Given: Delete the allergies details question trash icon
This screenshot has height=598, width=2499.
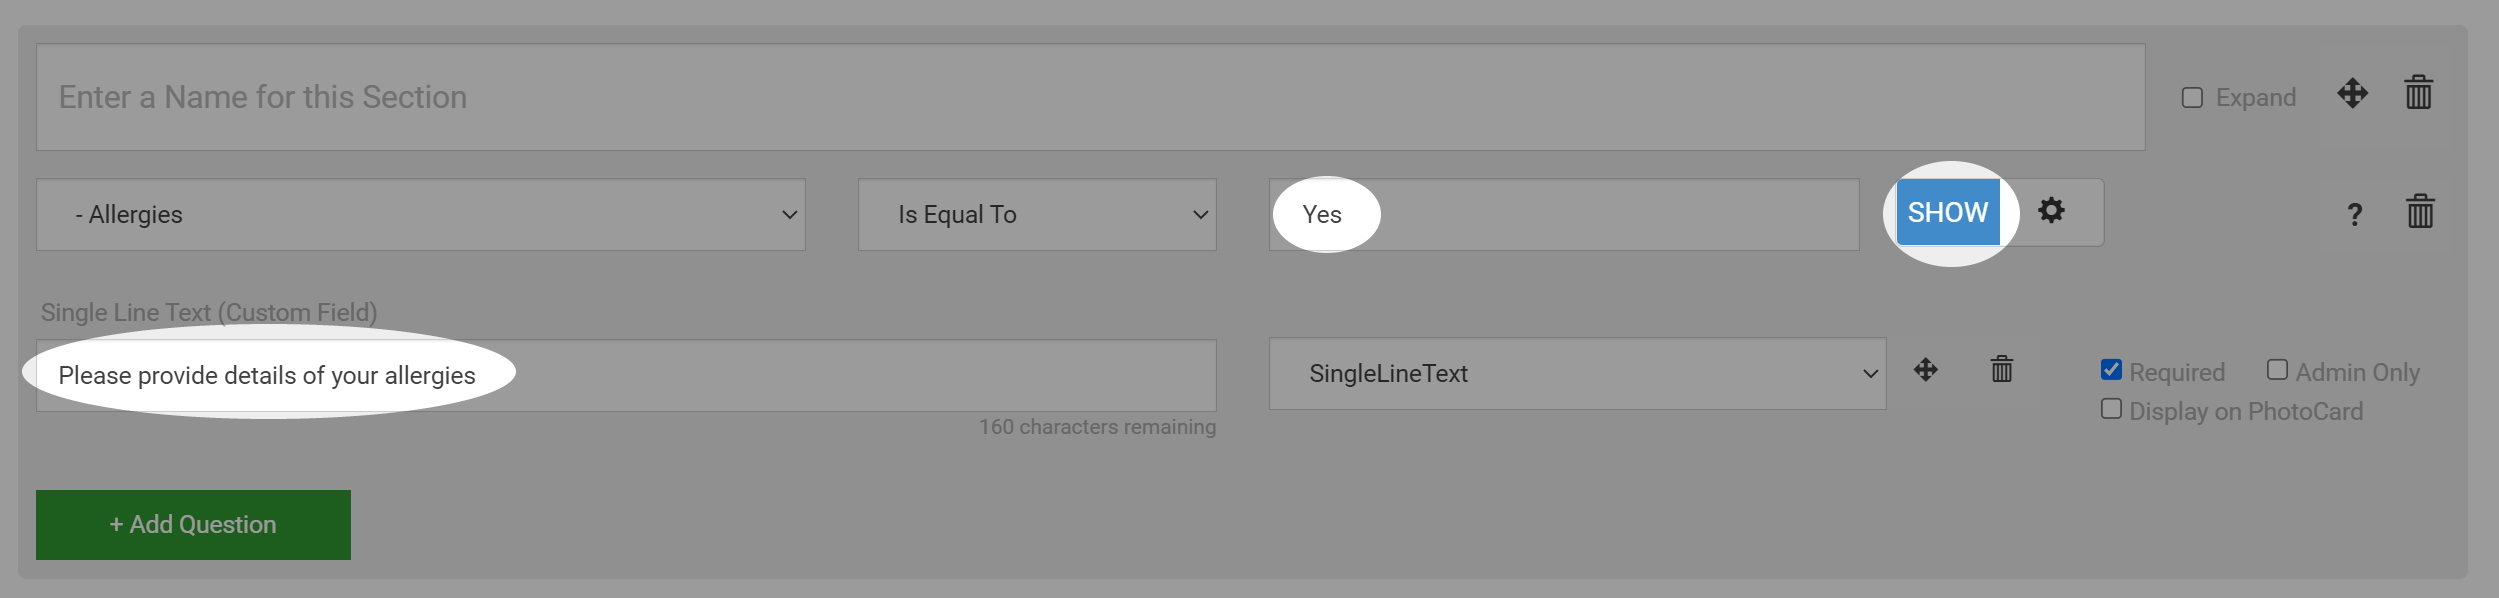Looking at the screenshot, I should point(2001,370).
